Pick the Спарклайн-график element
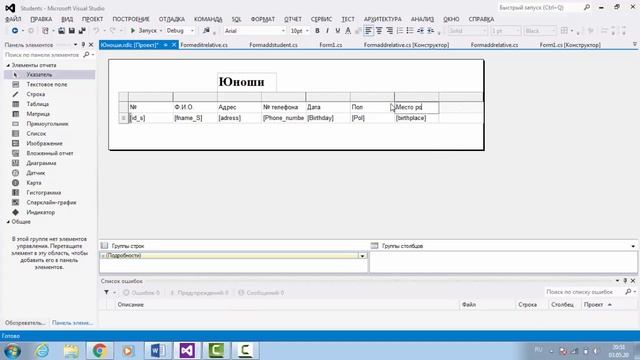 click(49, 202)
